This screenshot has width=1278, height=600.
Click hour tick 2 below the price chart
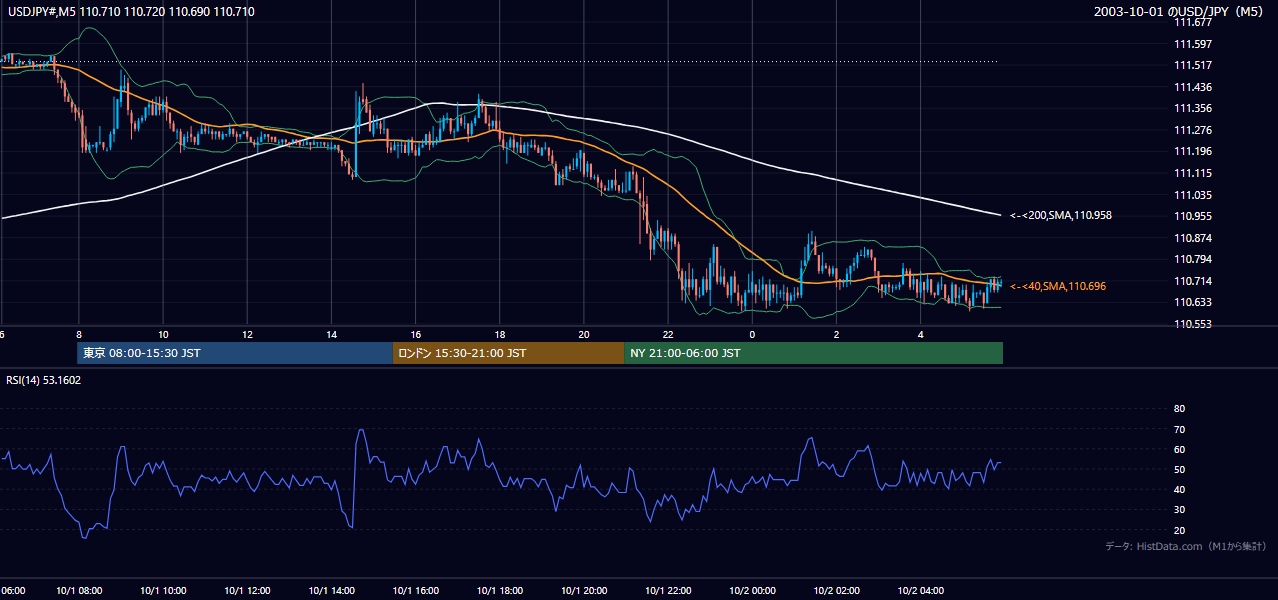pos(836,334)
